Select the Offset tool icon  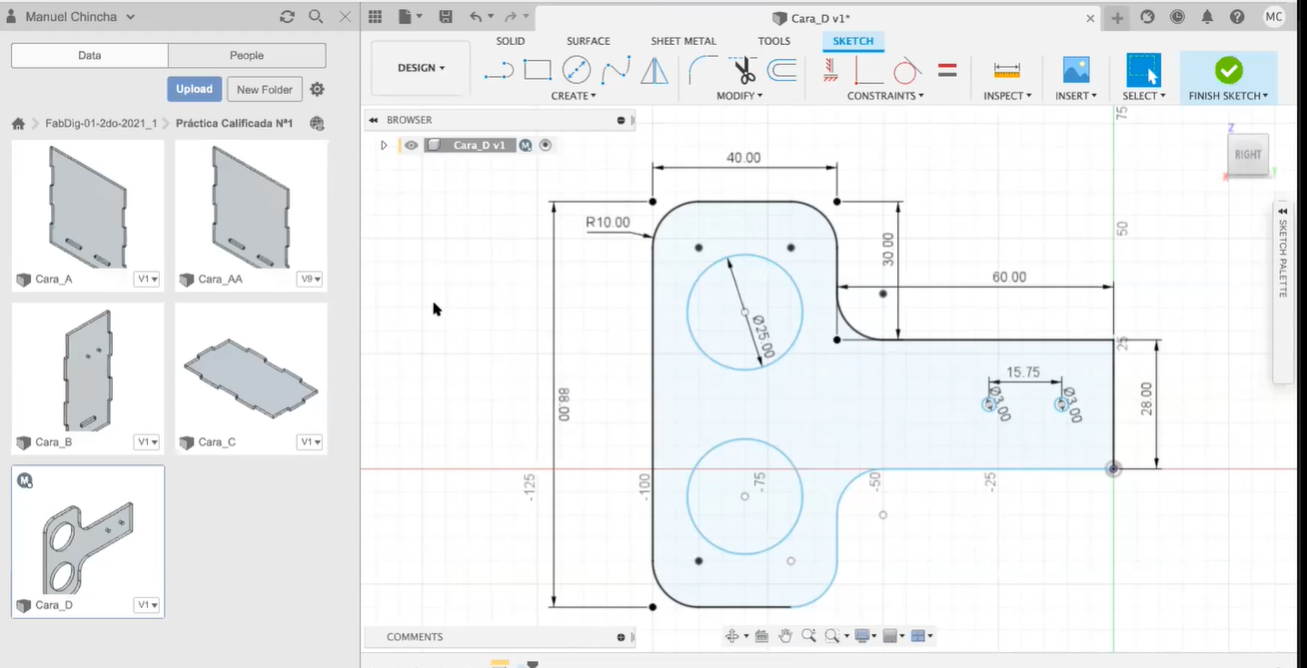(x=782, y=70)
